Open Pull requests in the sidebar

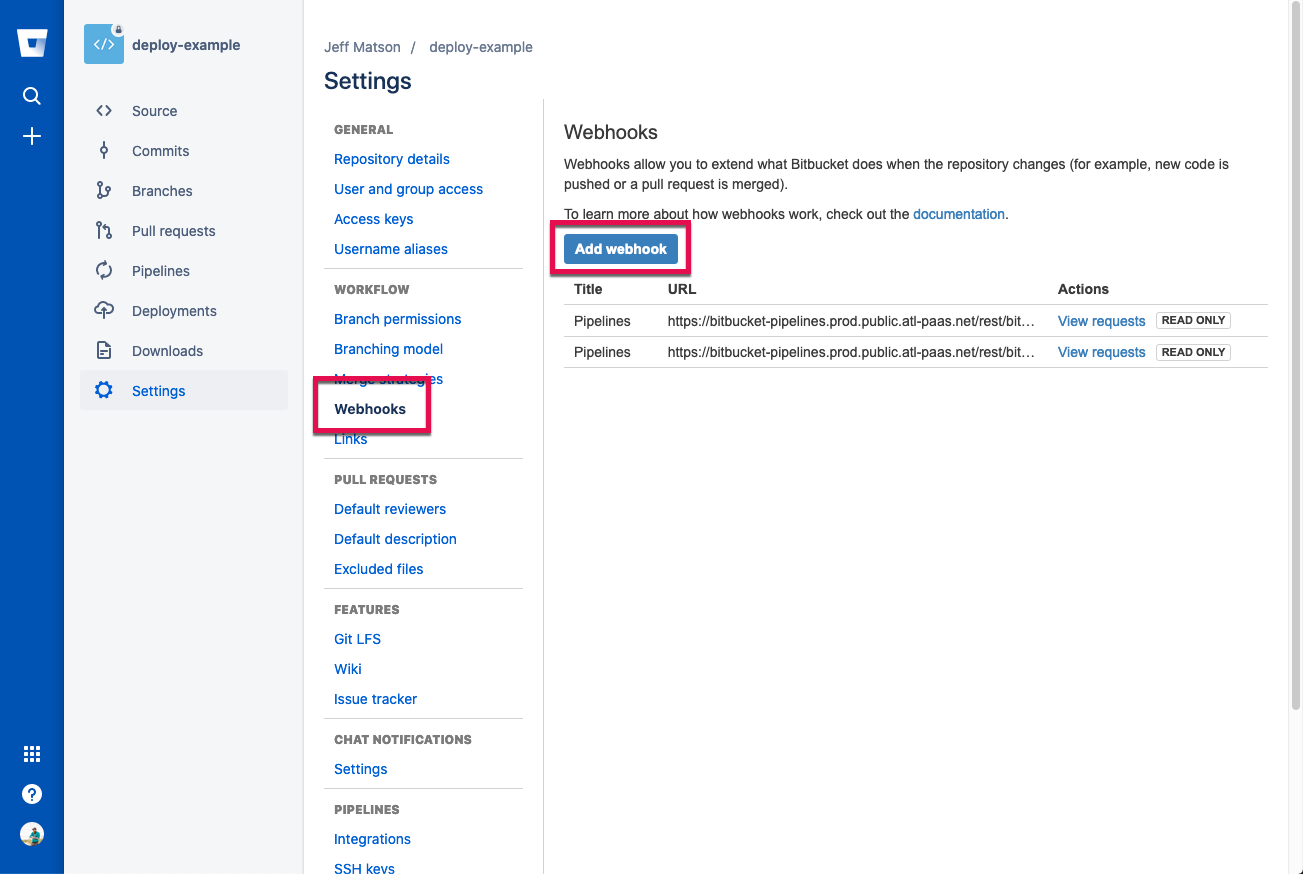pyautogui.click(x=173, y=231)
